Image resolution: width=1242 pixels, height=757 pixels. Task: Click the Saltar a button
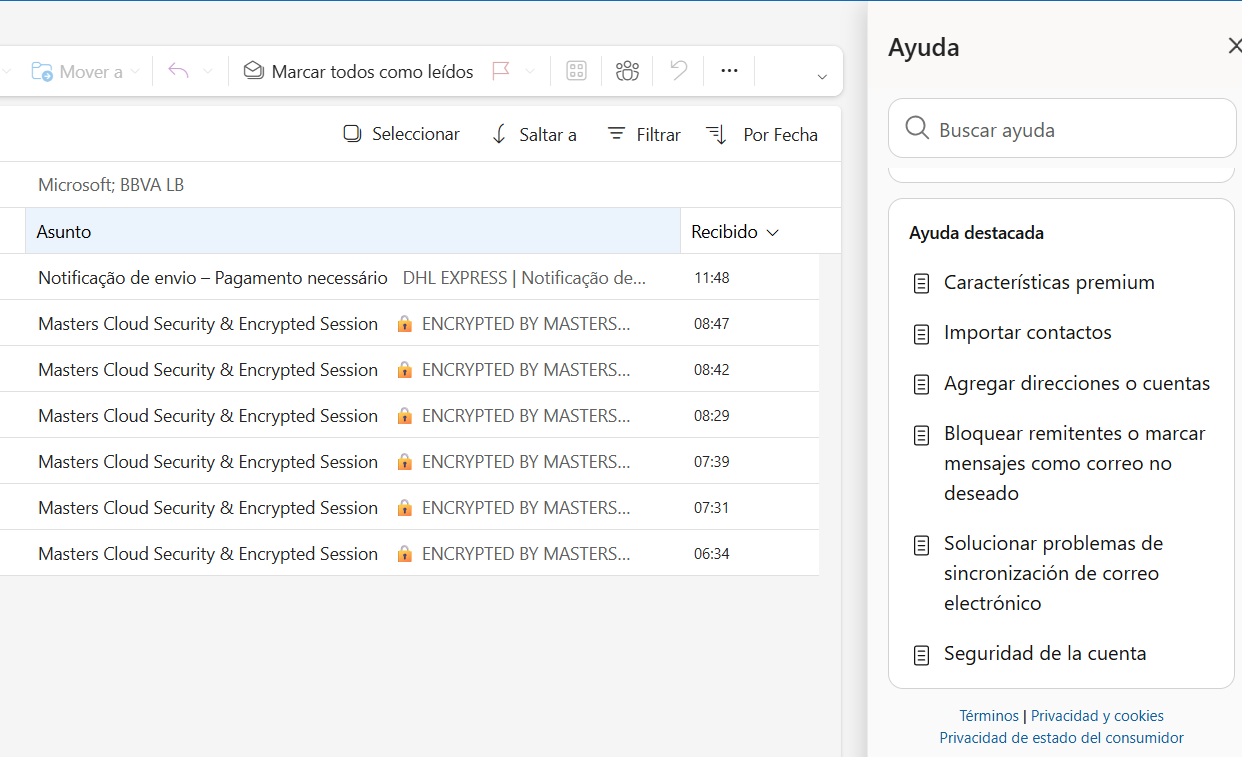coord(534,134)
